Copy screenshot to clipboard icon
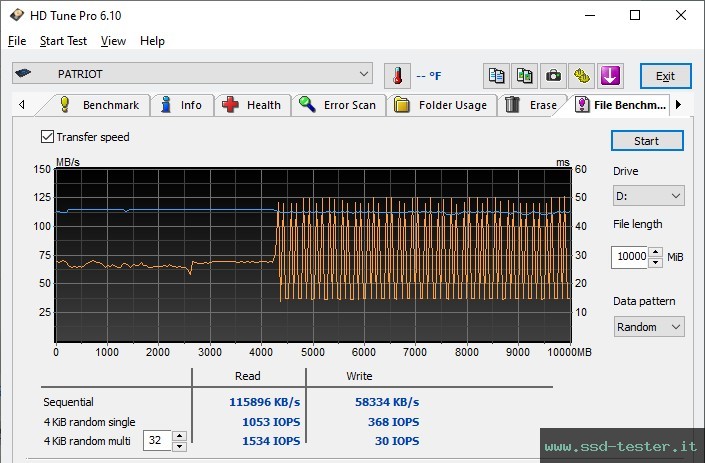The image size is (705, 463). [x=524, y=76]
